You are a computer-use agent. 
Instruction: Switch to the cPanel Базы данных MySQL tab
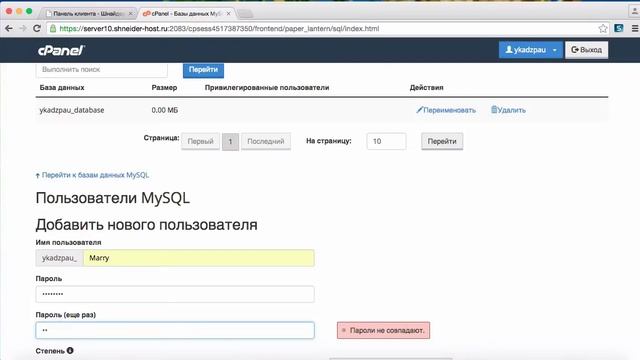click(186, 13)
